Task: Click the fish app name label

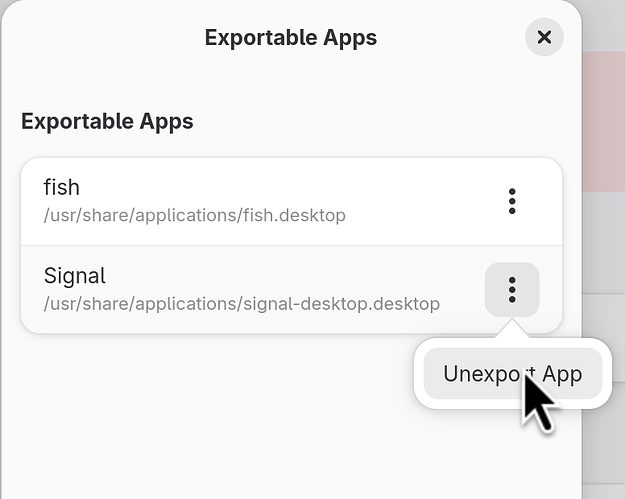Action: point(62,187)
